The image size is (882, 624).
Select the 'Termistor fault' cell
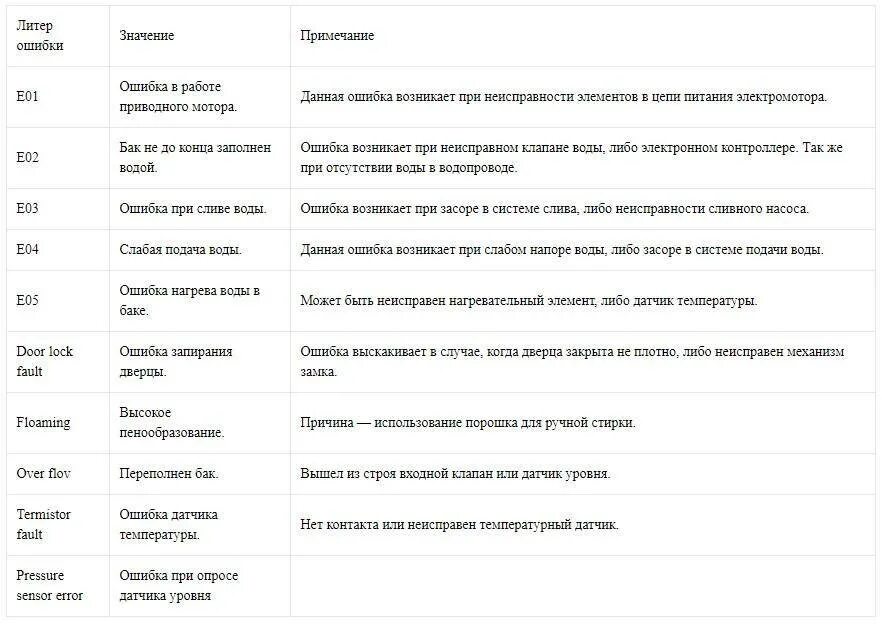tap(58, 525)
